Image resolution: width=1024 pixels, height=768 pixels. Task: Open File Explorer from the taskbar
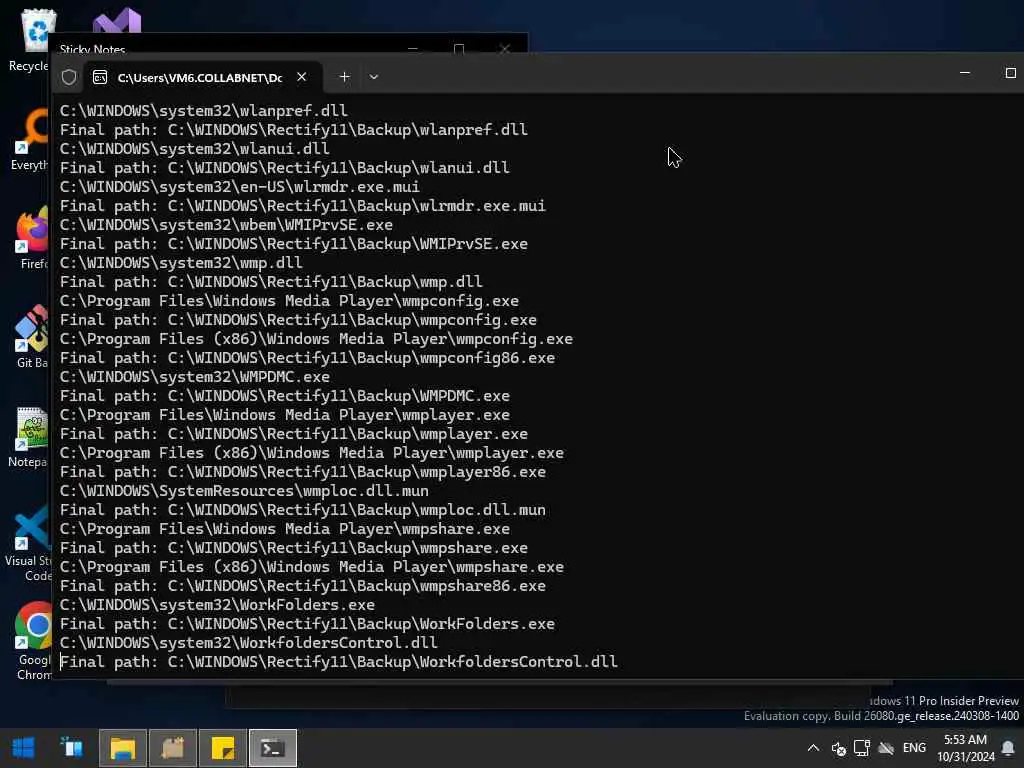coord(123,748)
